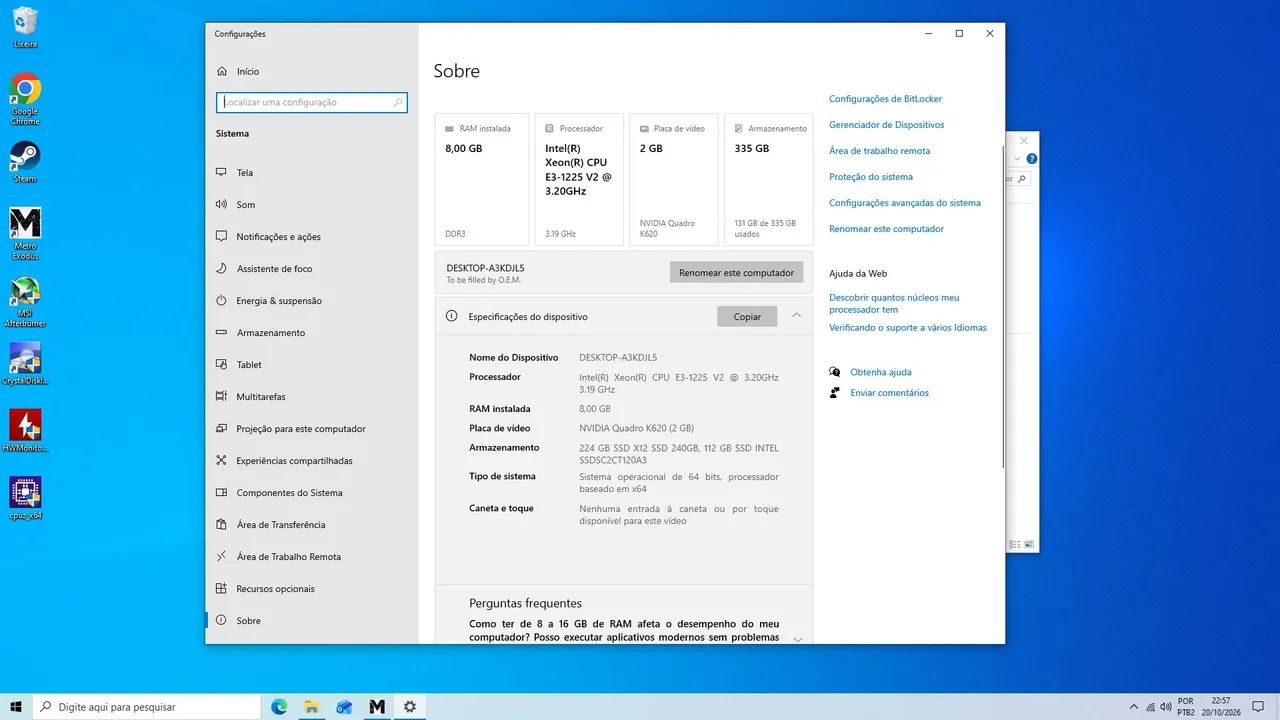Show hidden system tray icons arrow
The image size is (1280, 720).
click(1133, 707)
